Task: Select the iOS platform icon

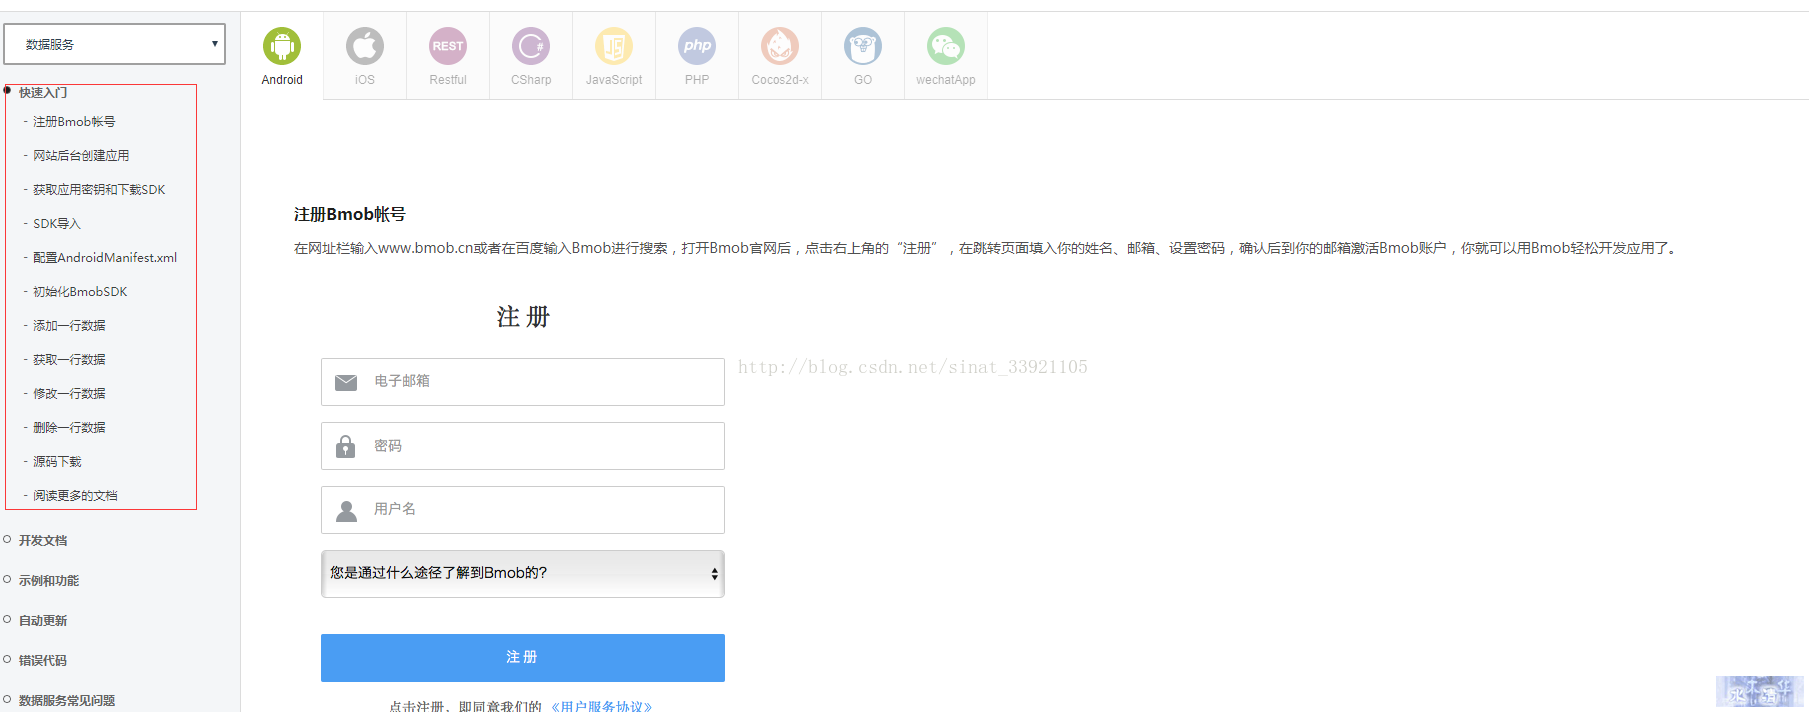Action: (365, 46)
